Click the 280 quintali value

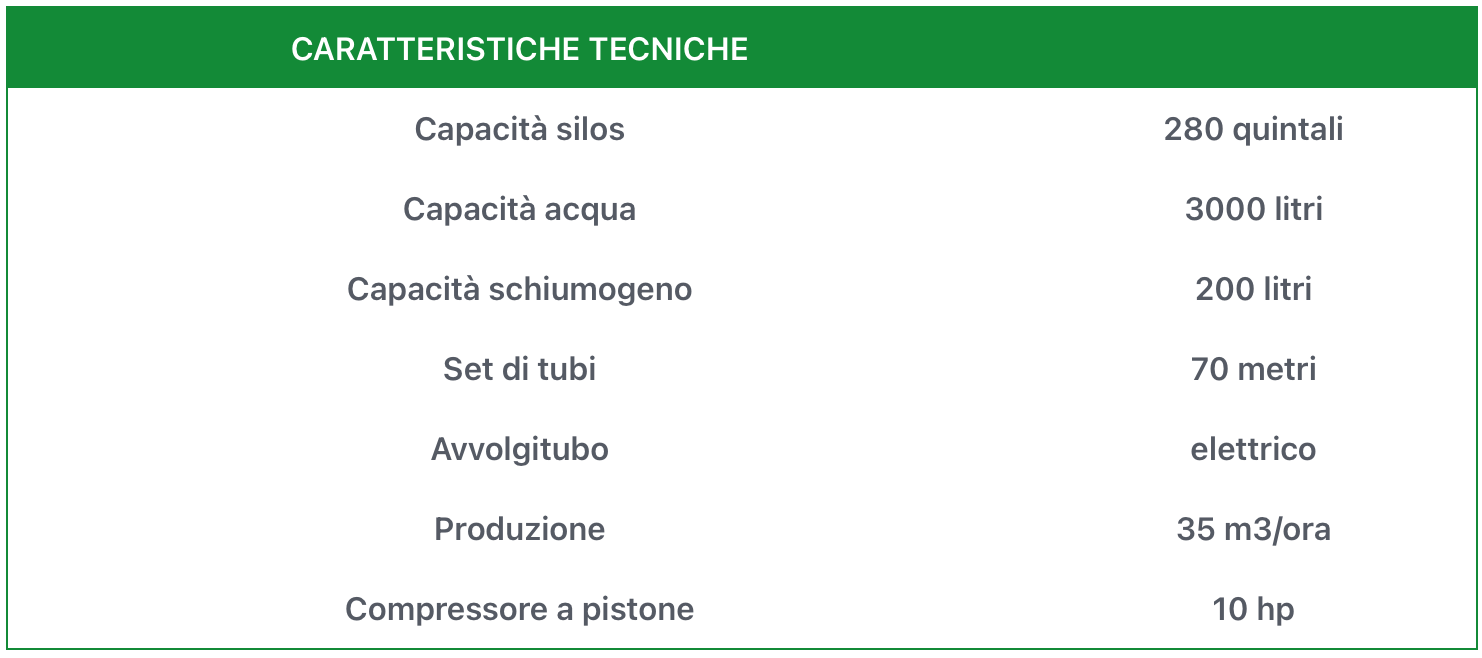(1253, 129)
